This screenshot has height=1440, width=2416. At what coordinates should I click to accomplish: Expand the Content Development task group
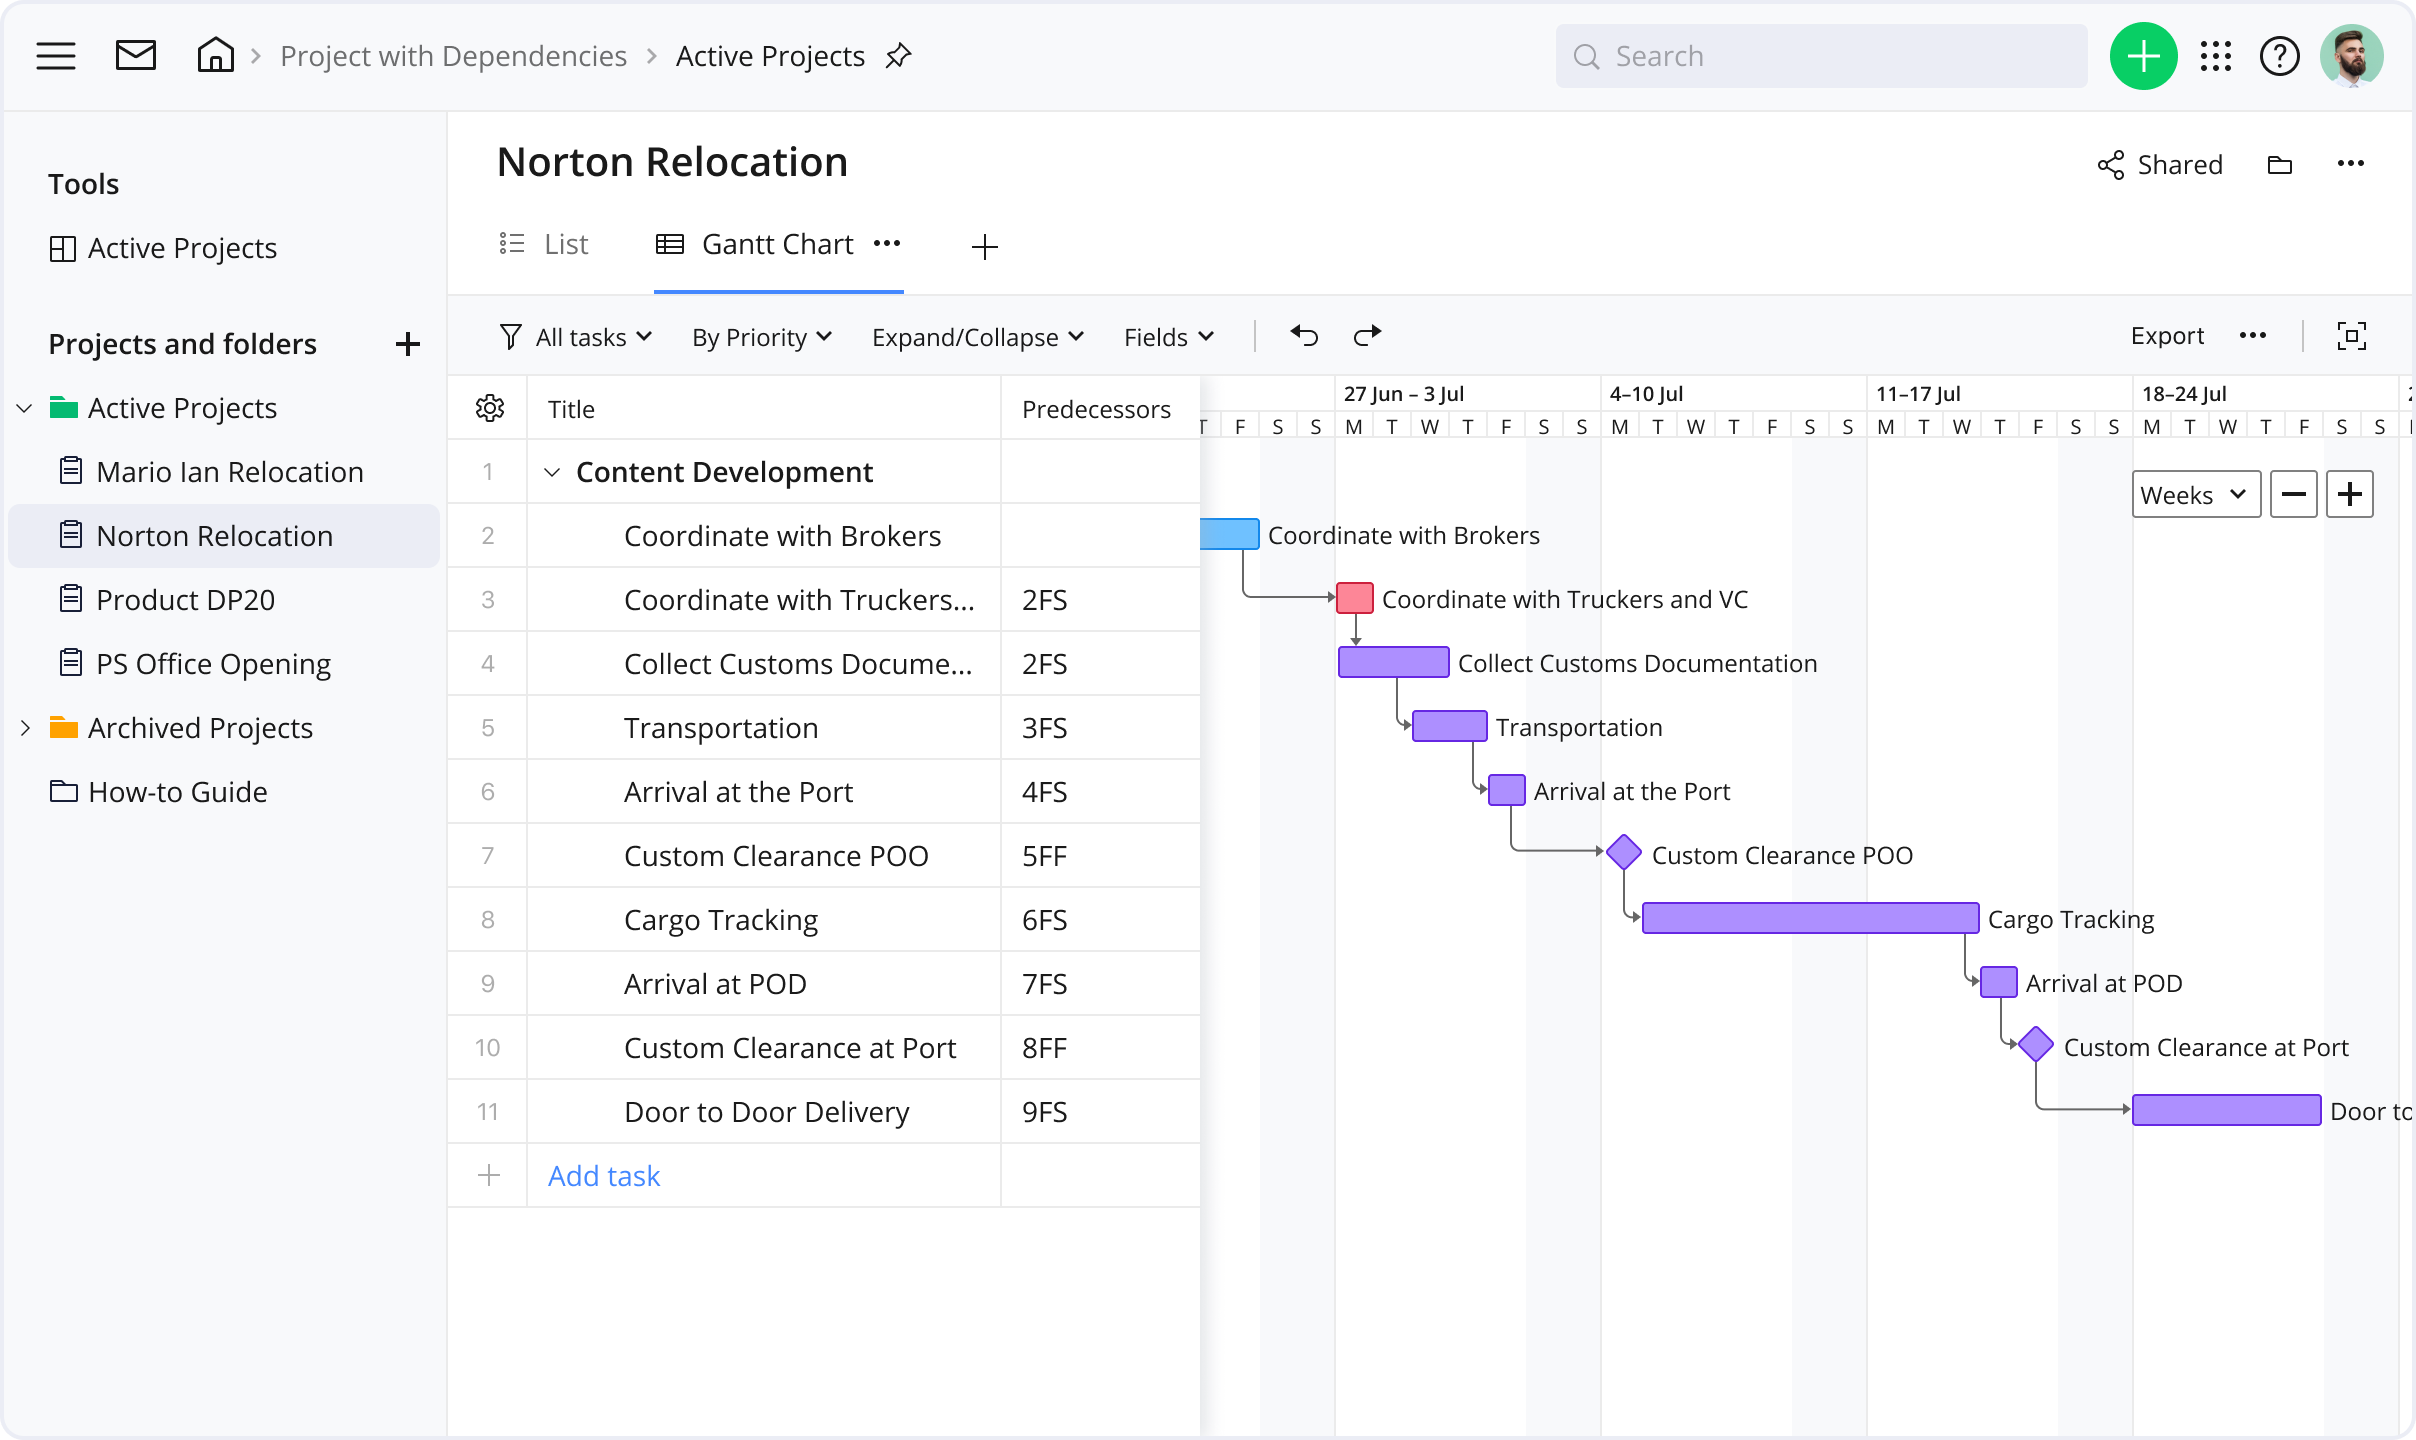coord(552,471)
